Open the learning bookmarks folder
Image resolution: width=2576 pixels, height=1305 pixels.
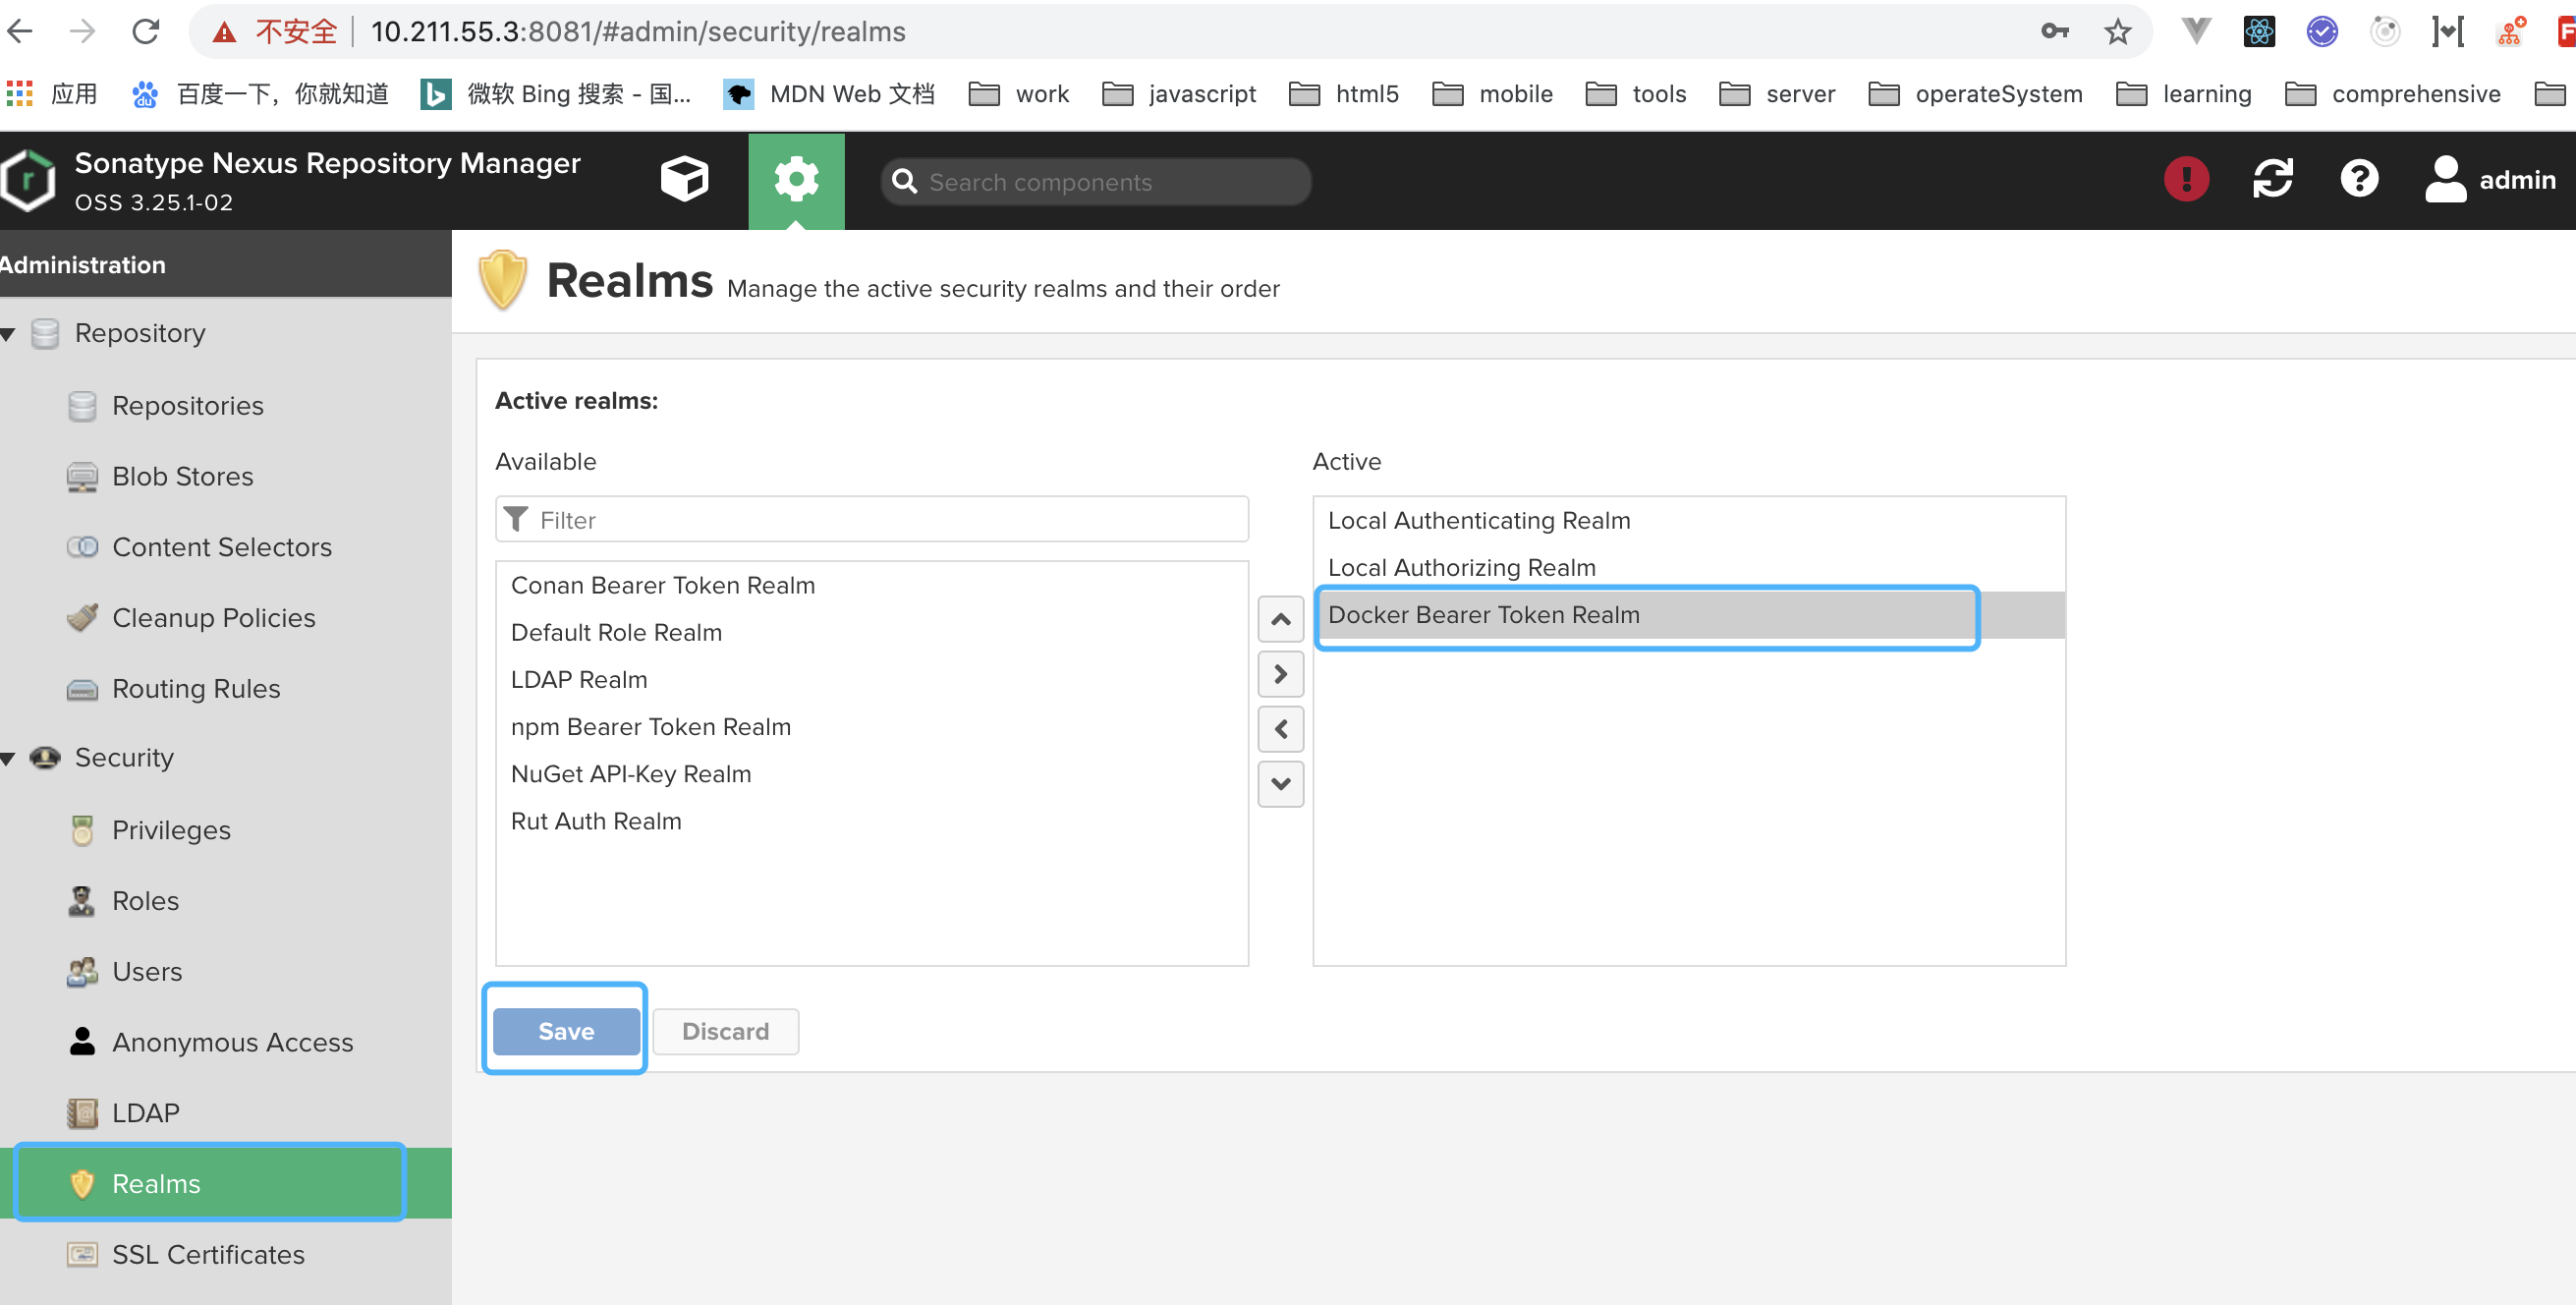tap(2183, 94)
